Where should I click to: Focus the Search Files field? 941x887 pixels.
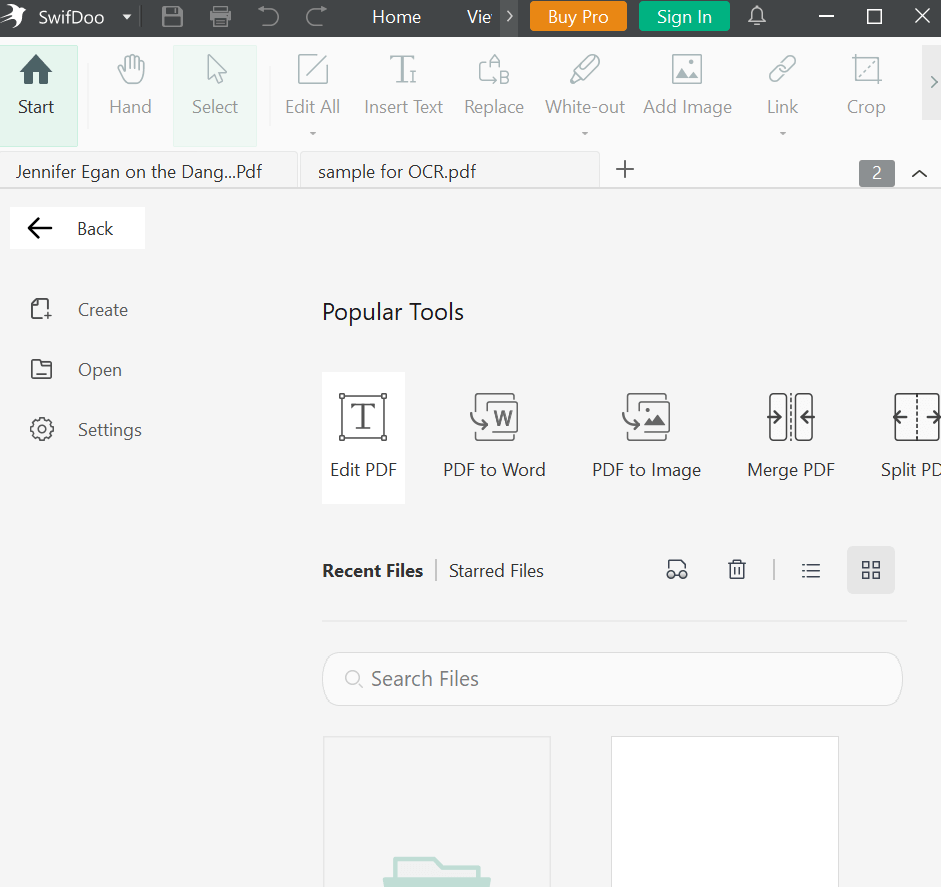[x=612, y=679]
